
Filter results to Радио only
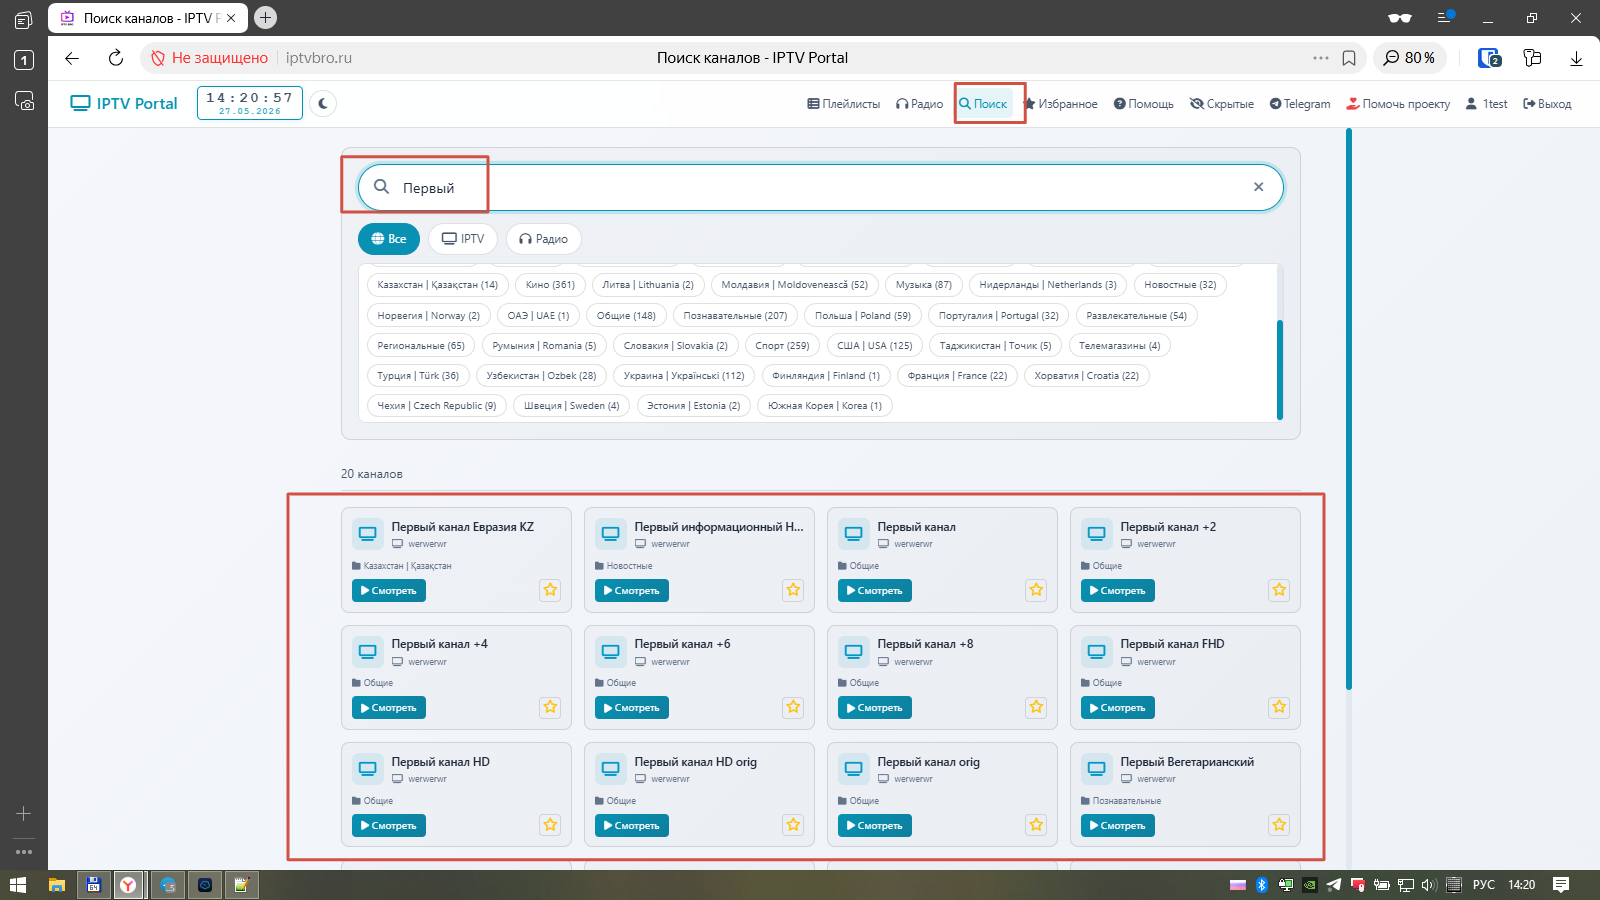(x=544, y=239)
